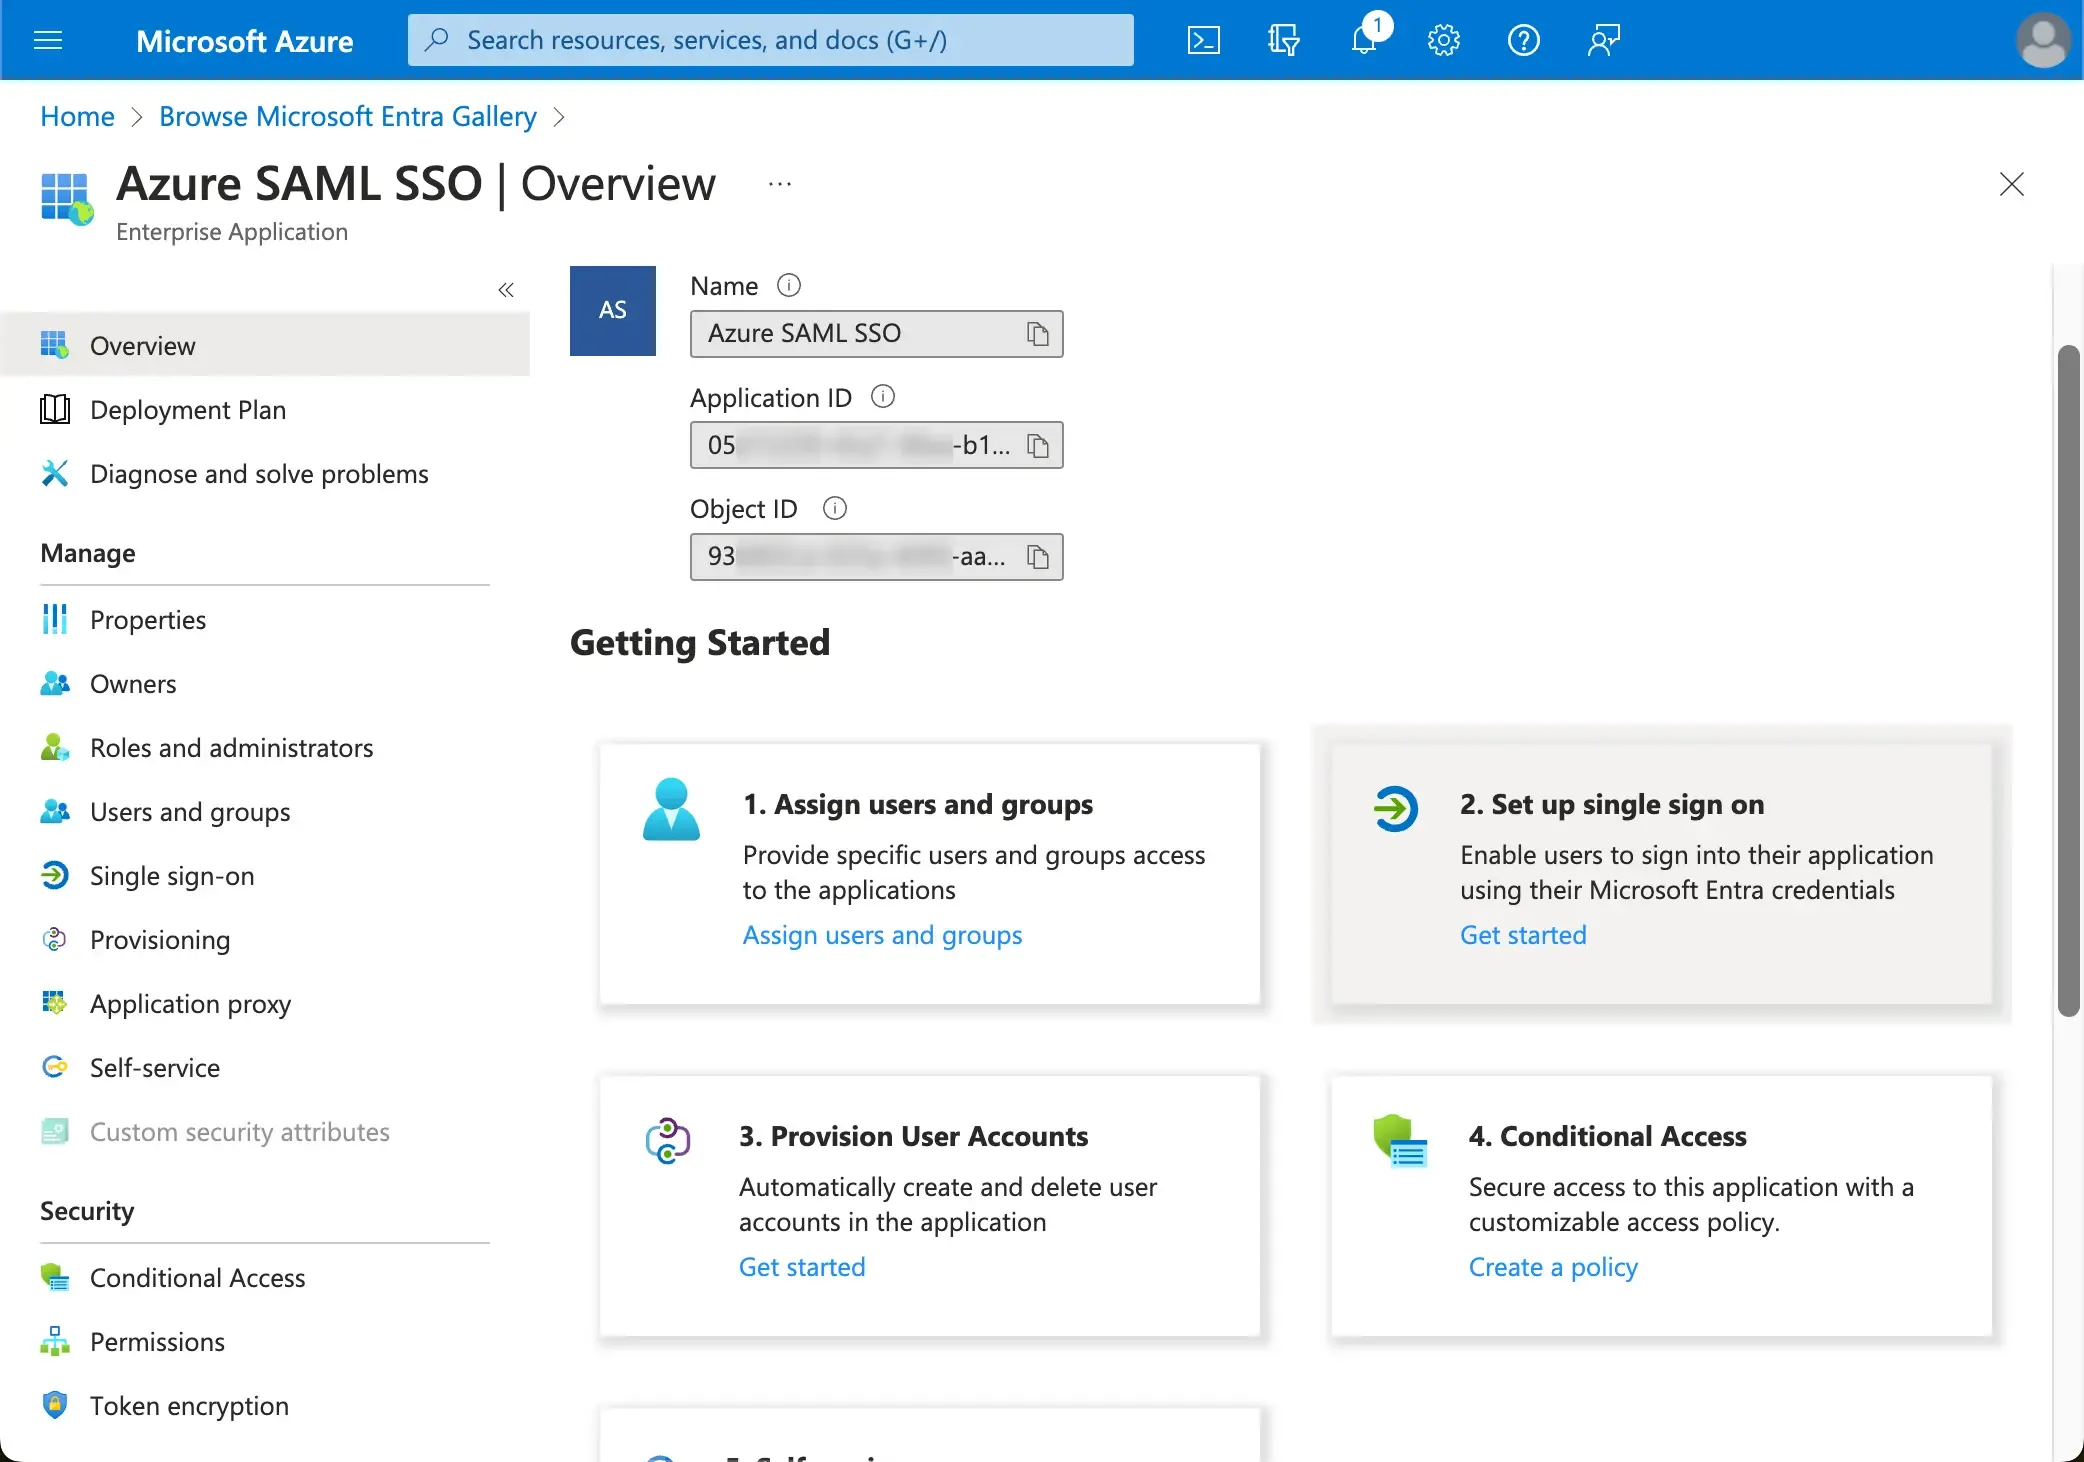Click Create a policy for Conditional Access
The width and height of the screenshot is (2084, 1462).
tap(1550, 1267)
